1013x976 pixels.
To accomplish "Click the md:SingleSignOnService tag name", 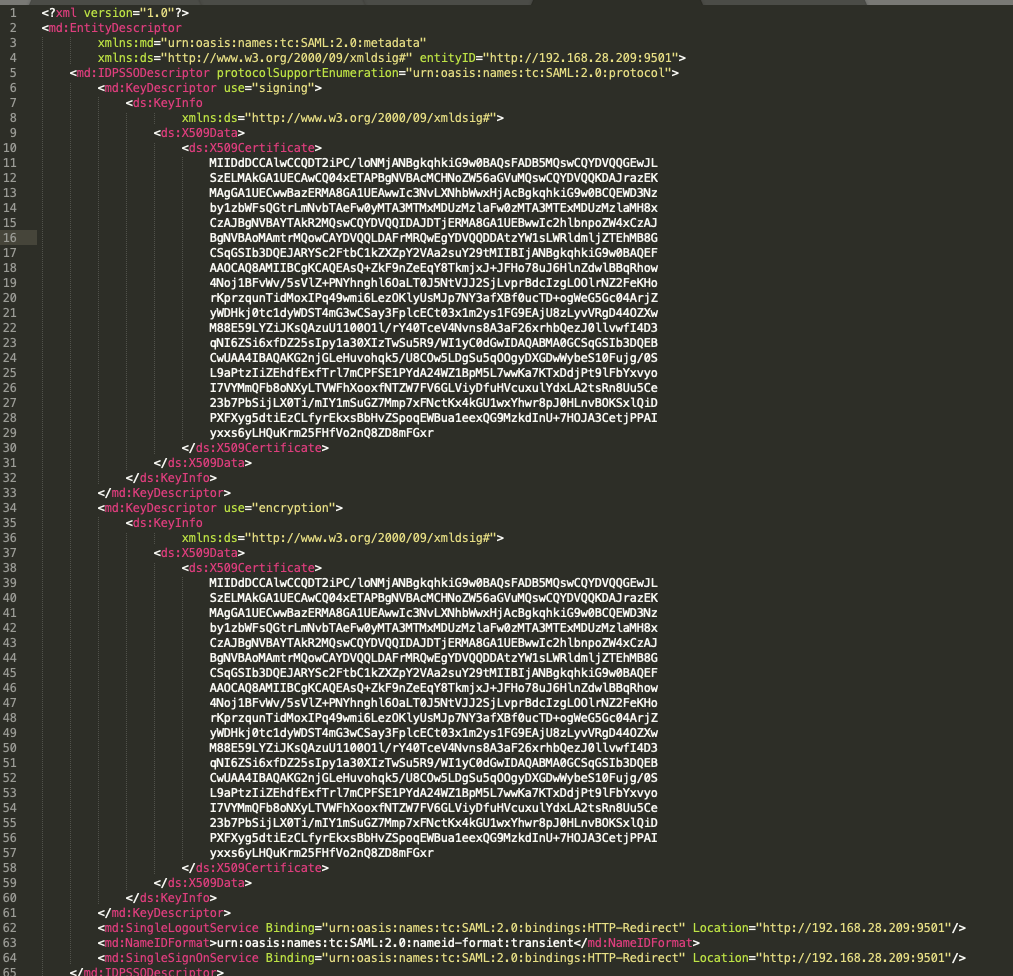I will pyautogui.click(x=182, y=958).
